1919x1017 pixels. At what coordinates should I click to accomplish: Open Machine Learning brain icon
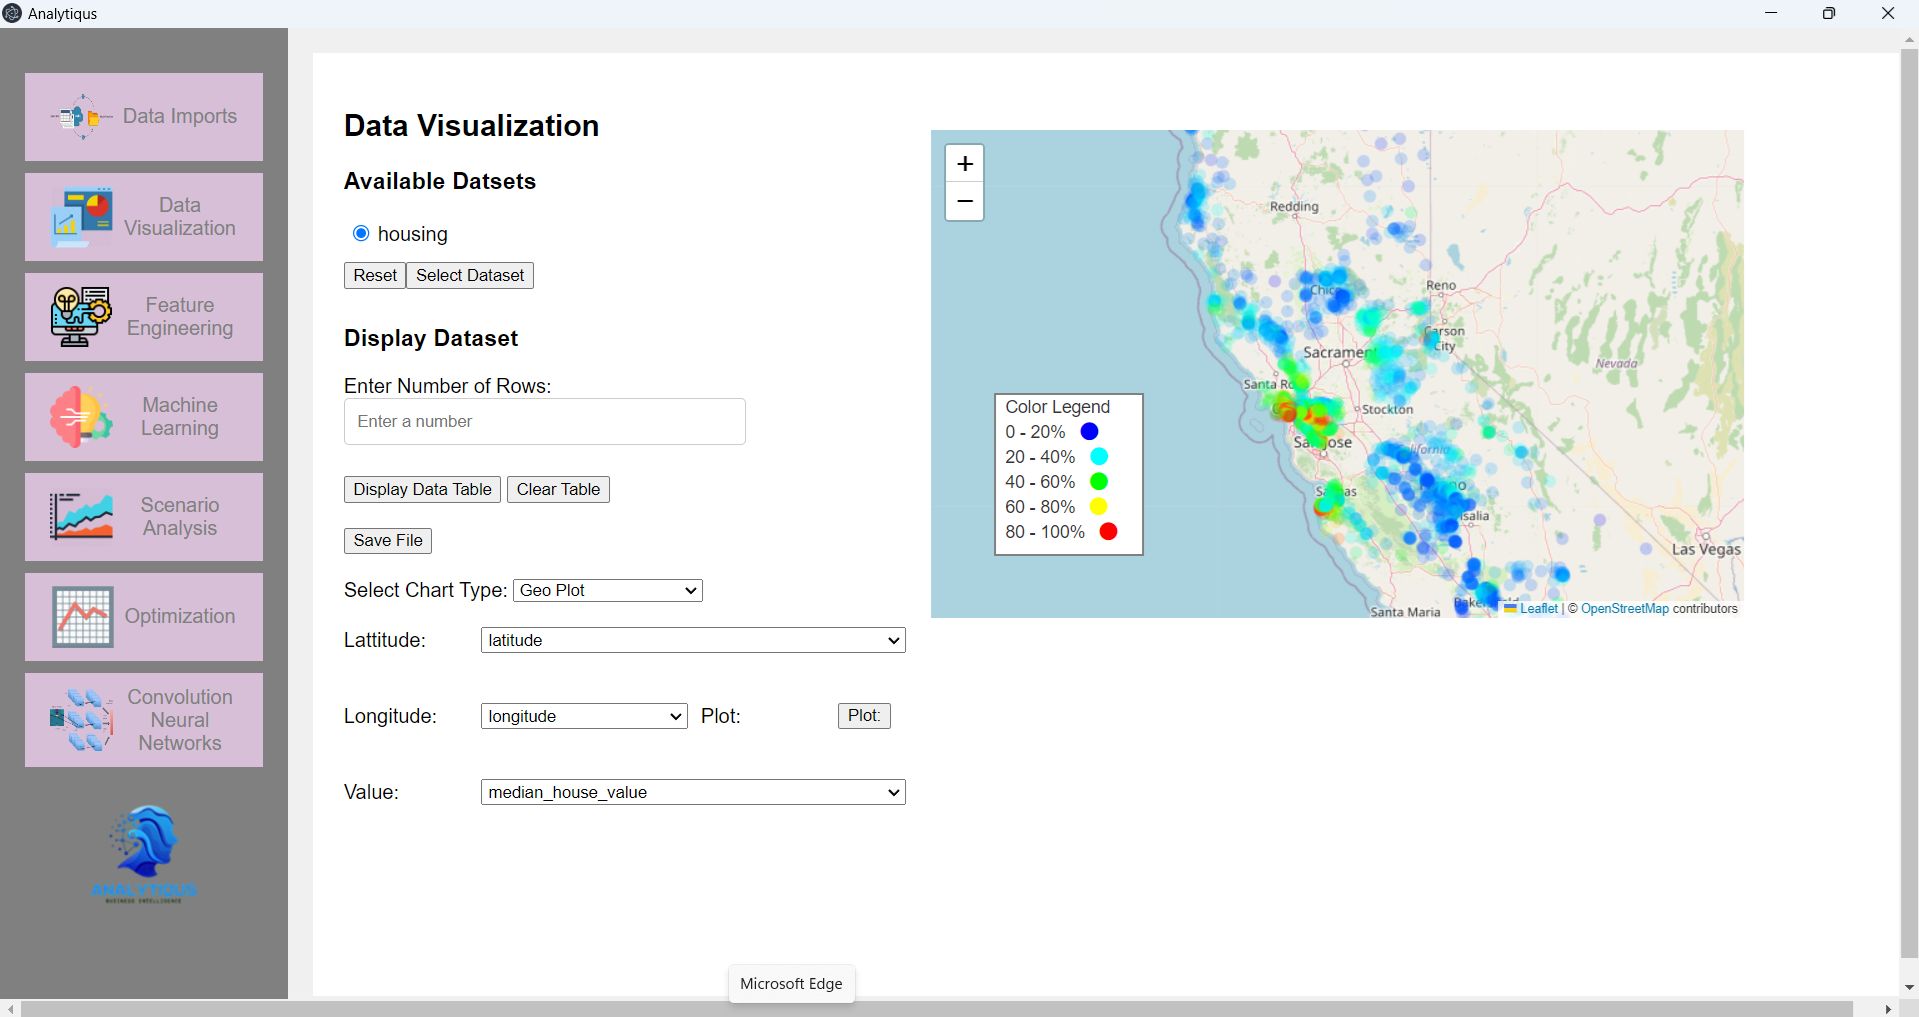click(81, 417)
